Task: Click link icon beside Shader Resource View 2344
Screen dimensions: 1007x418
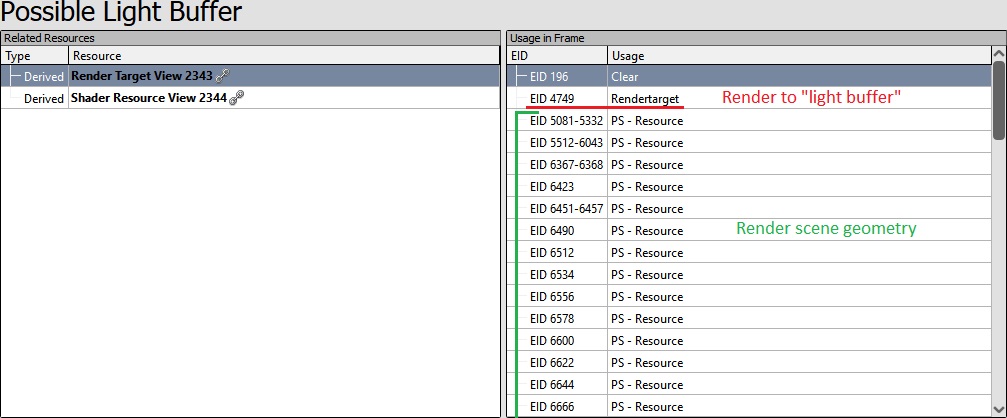Action: (x=236, y=98)
